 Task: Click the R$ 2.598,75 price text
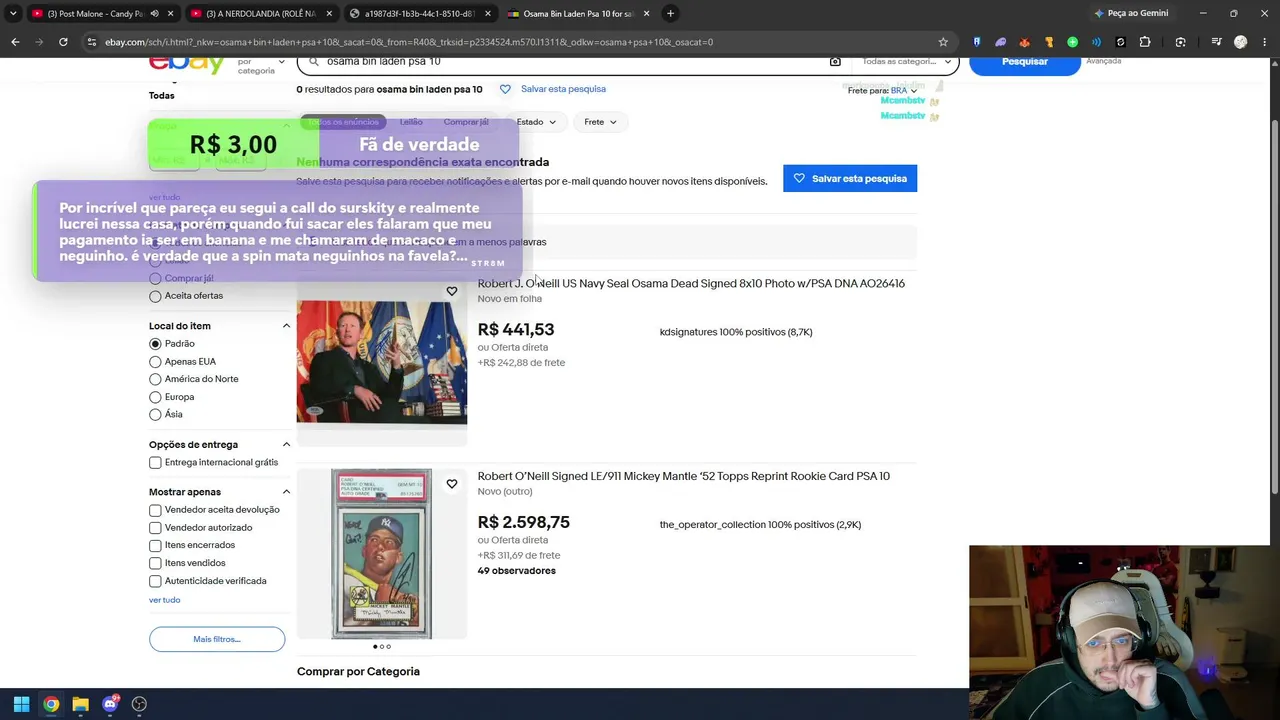pyautogui.click(x=524, y=523)
